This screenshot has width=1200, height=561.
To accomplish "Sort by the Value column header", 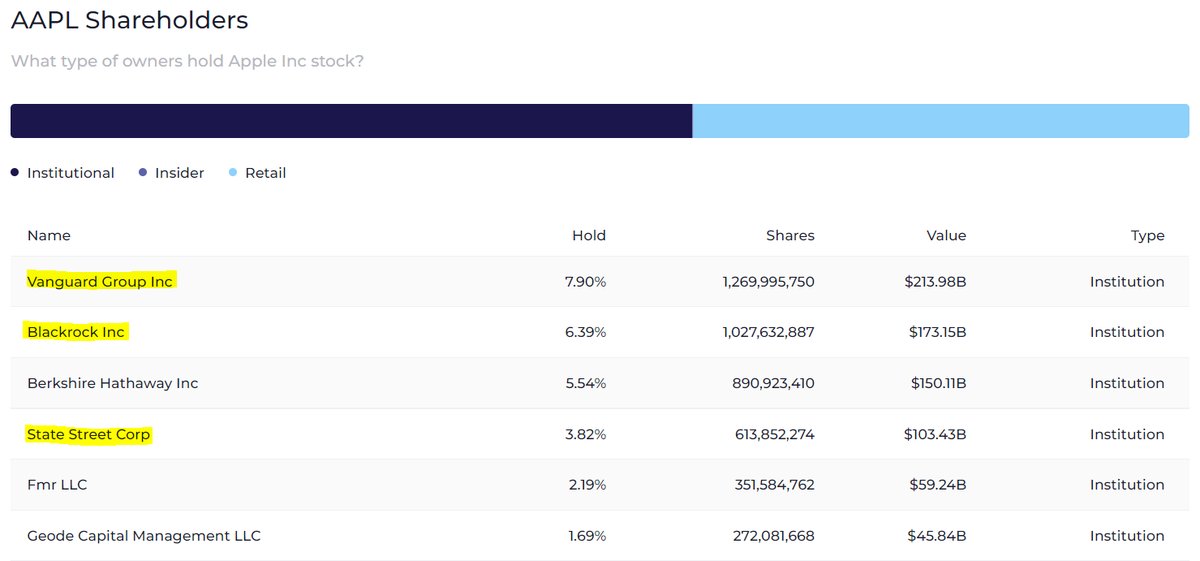I will tap(946, 236).
